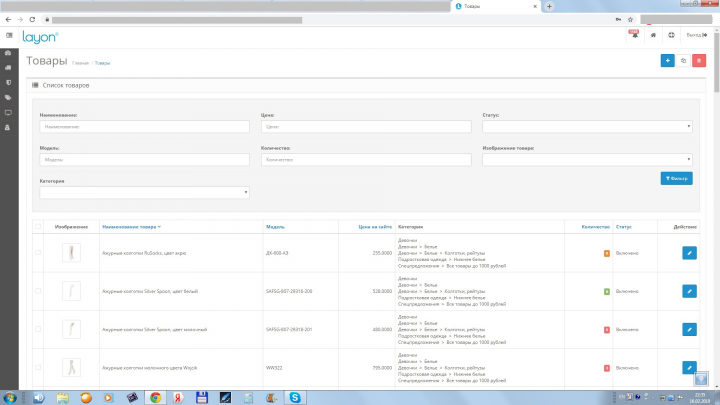Sort by Наименование товара column

131,227
